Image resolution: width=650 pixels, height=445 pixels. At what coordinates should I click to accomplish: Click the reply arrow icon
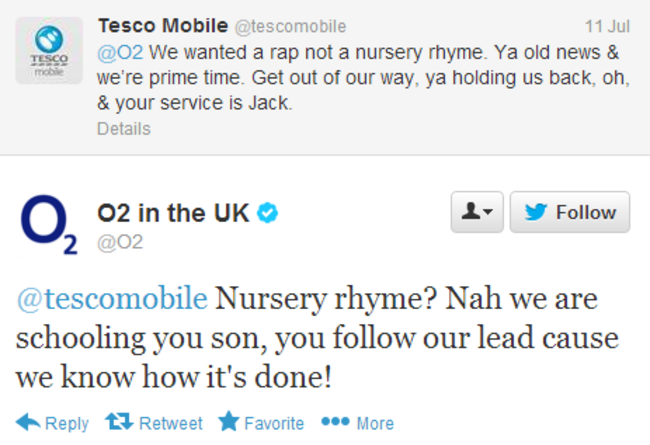tap(28, 422)
